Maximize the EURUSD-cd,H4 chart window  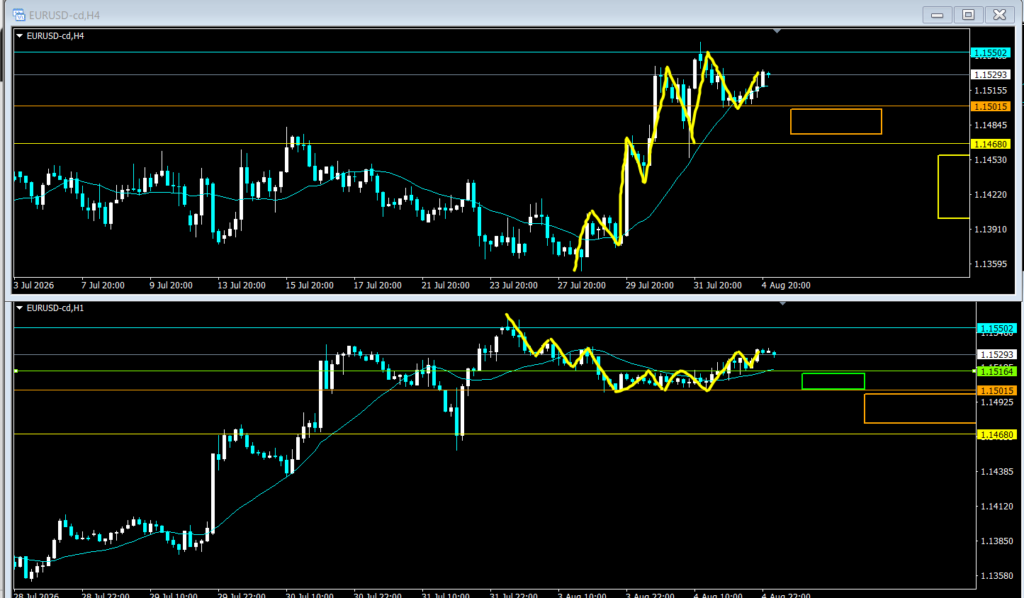pyautogui.click(x=968, y=14)
